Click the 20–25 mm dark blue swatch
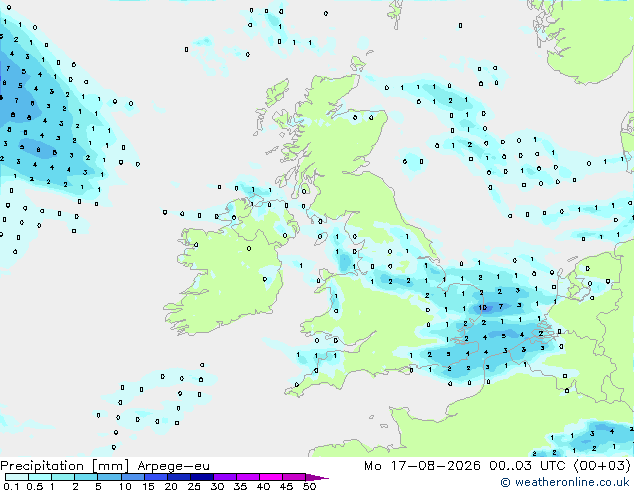The width and height of the screenshot is (634, 490). click(x=179, y=477)
